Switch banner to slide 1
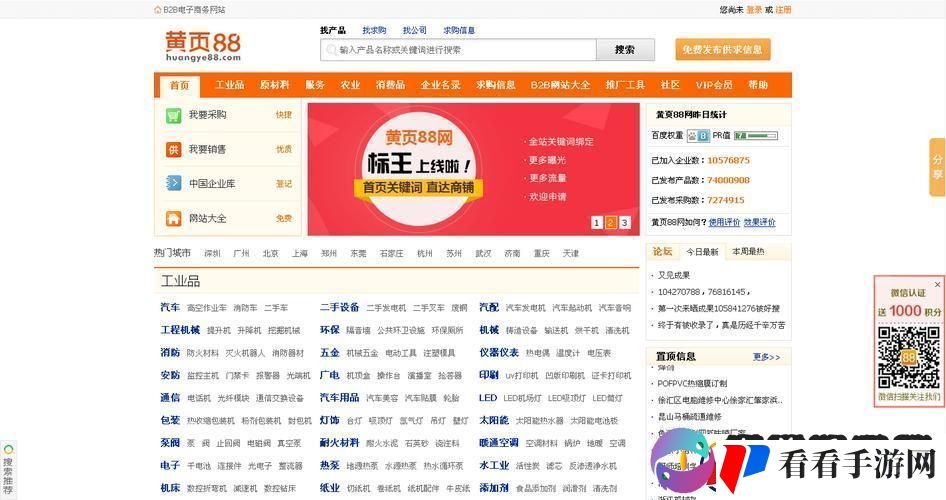The height and width of the screenshot is (500, 946). tap(596, 223)
